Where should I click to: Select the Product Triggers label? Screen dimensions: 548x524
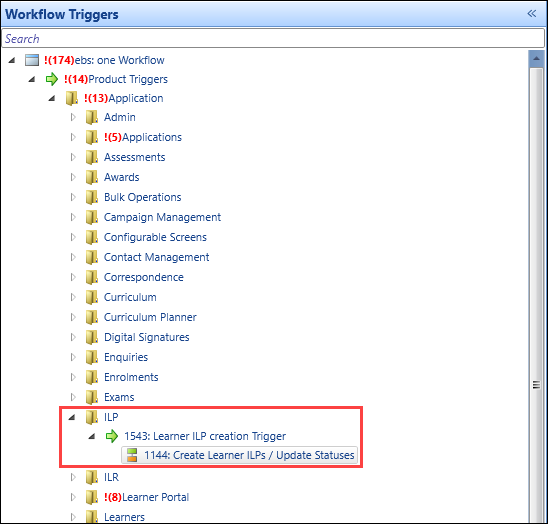116,79
